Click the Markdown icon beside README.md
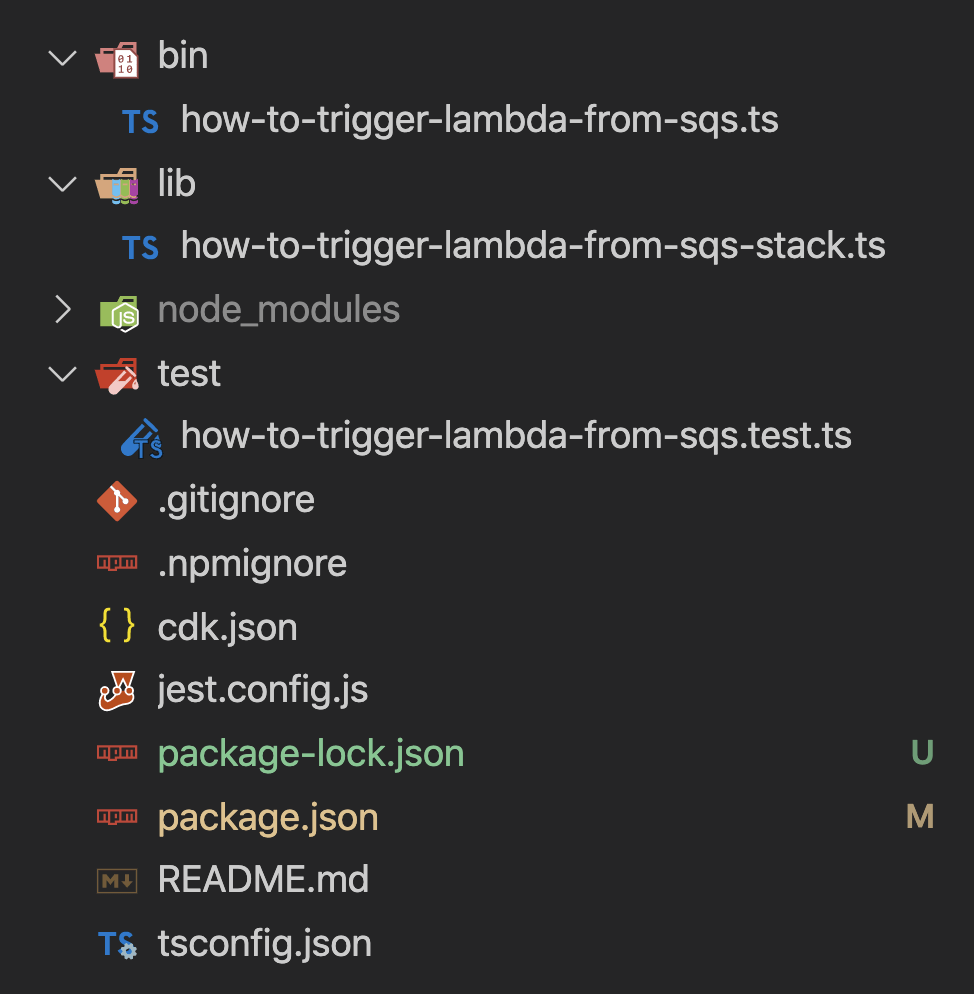974x994 pixels. [x=119, y=880]
